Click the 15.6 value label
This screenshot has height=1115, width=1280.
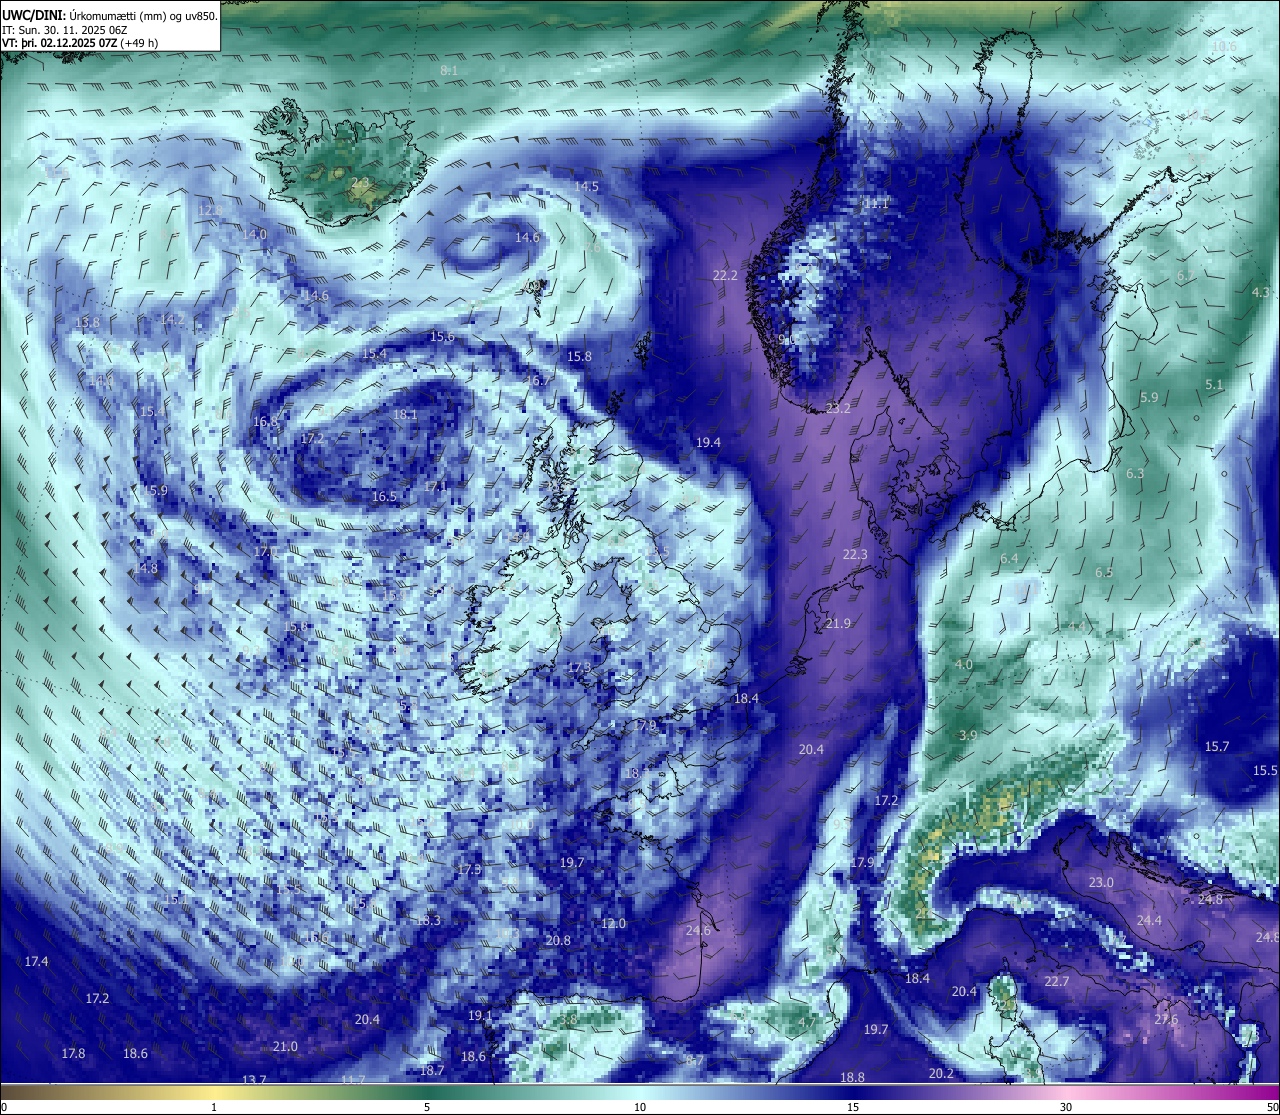pyautogui.click(x=442, y=336)
